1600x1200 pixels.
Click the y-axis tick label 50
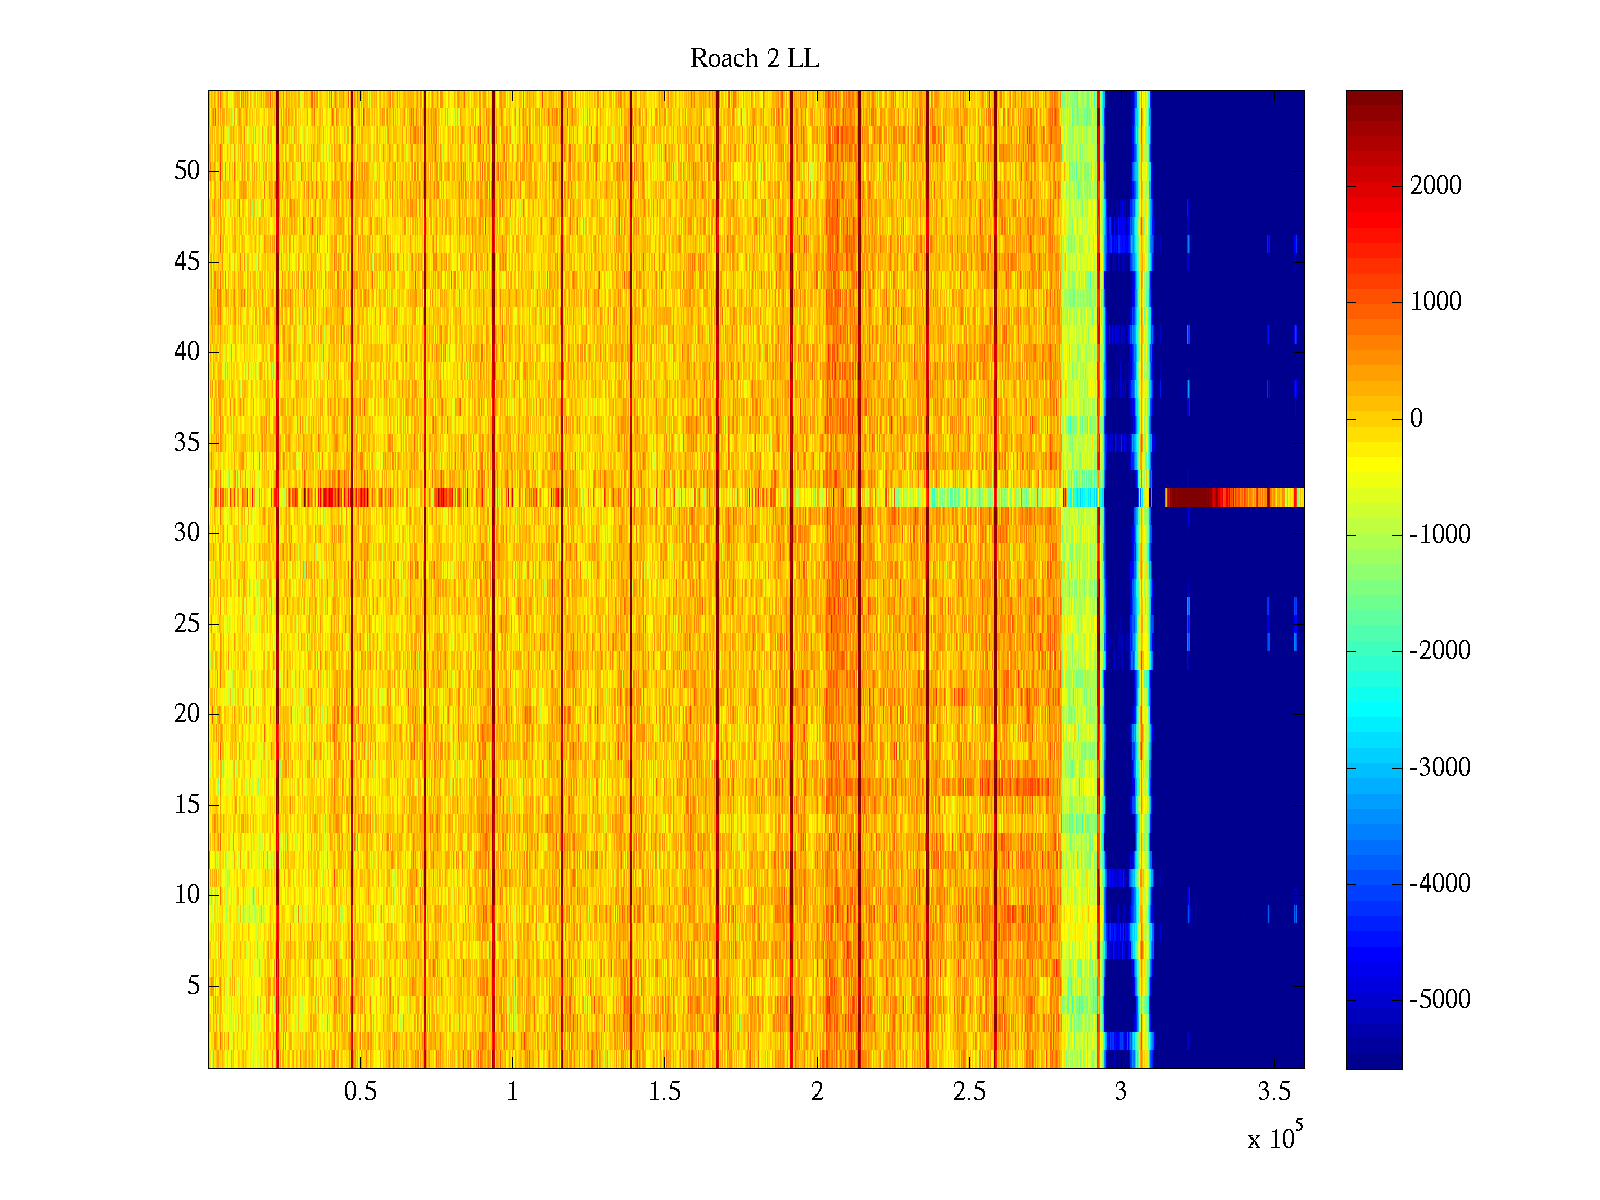tap(187, 171)
